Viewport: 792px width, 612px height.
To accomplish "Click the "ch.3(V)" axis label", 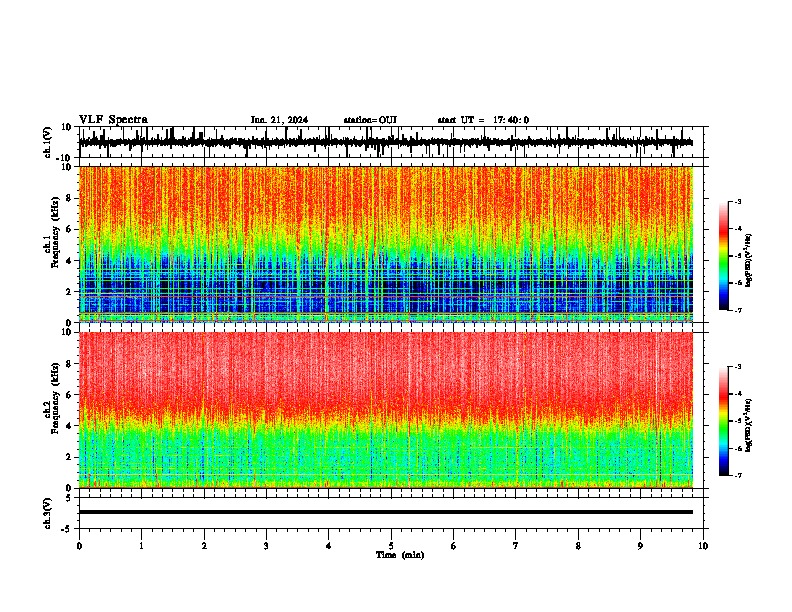I will click(x=48, y=513).
